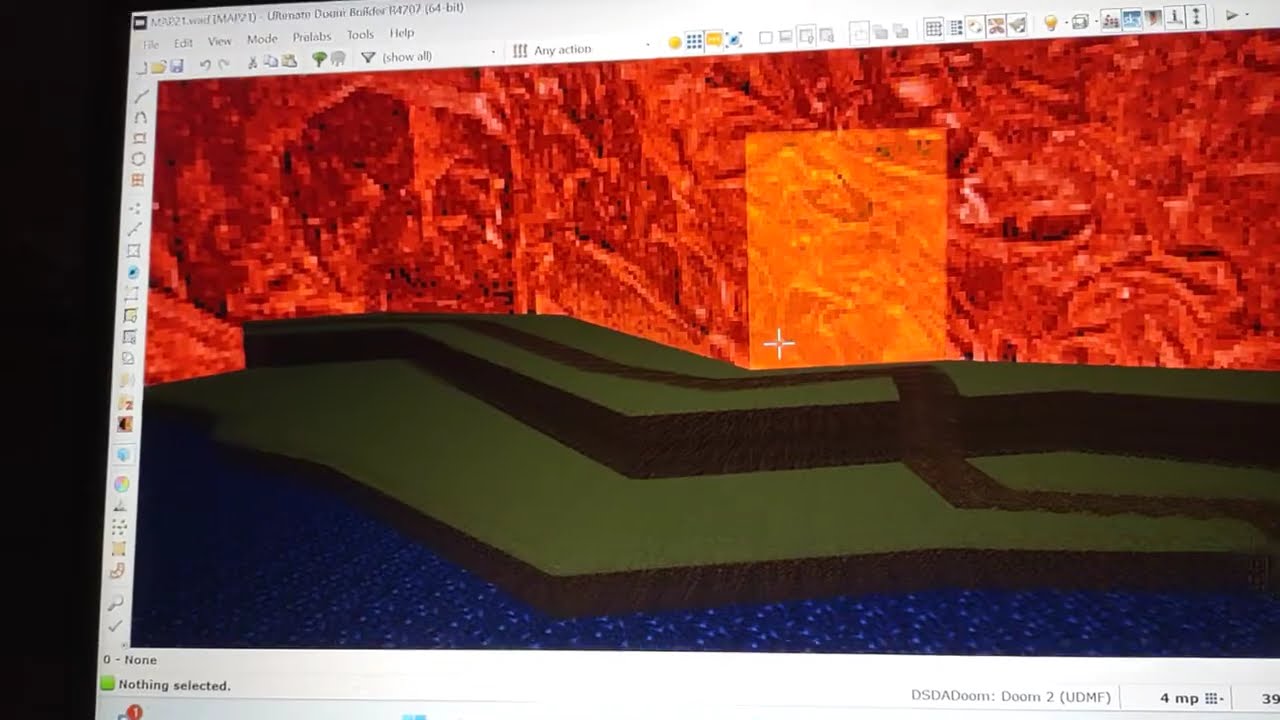
Task: Click the grey tree icon
Action: point(338,59)
